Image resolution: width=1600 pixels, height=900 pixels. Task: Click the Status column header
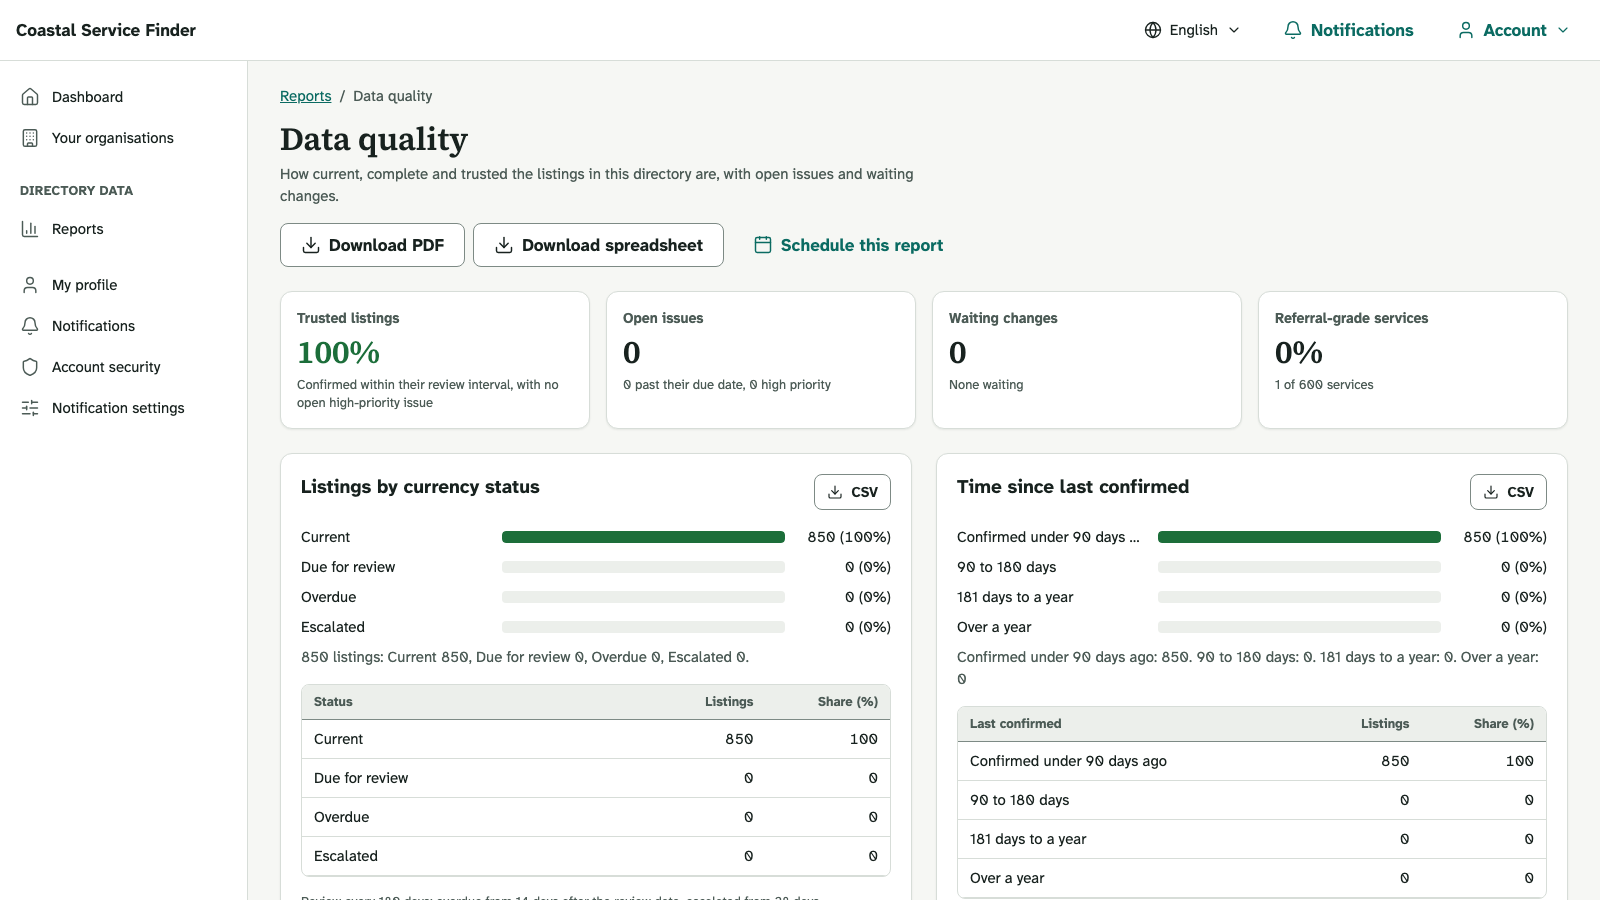(x=333, y=702)
